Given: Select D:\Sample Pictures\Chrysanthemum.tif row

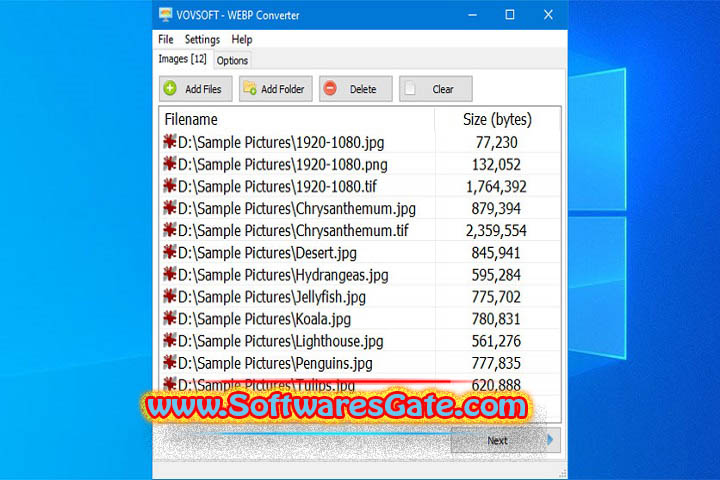Looking at the screenshot, I should click(x=360, y=231).
